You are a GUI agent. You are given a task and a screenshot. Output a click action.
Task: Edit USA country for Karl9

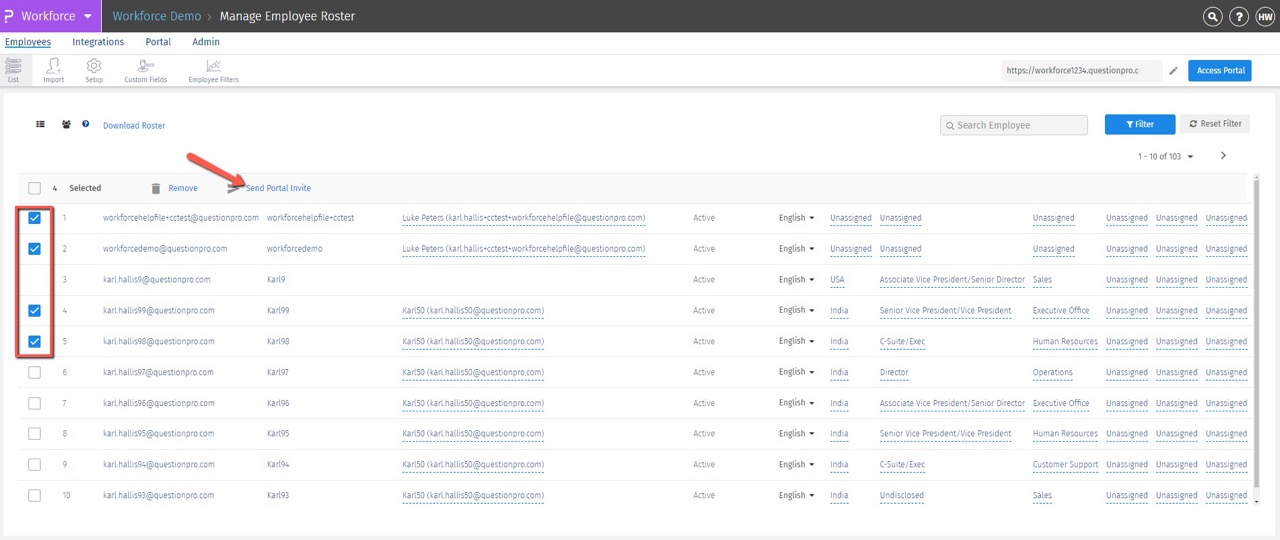838,280
